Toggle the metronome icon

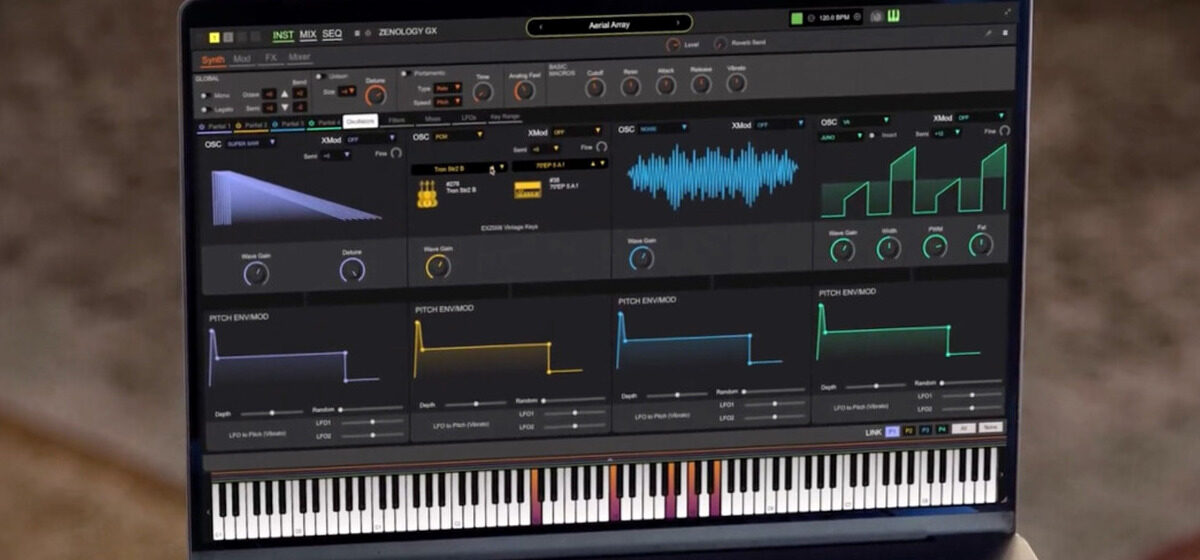coord(876,17)
